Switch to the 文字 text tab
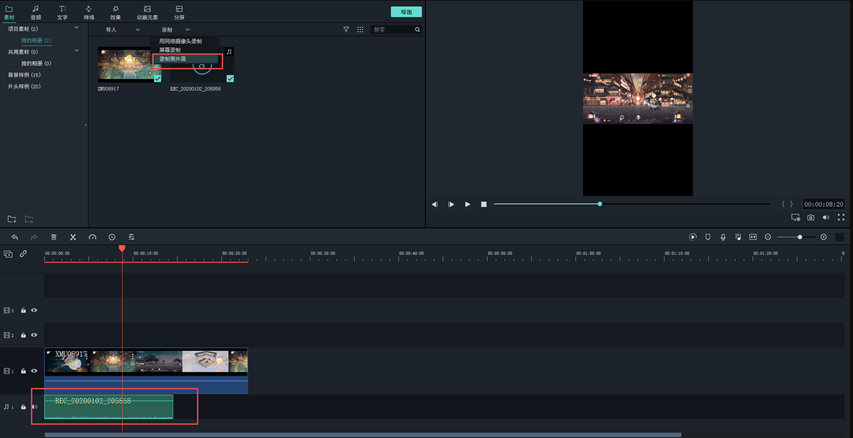The height and width of the screenshot is (438, 853). click(62, 12)
